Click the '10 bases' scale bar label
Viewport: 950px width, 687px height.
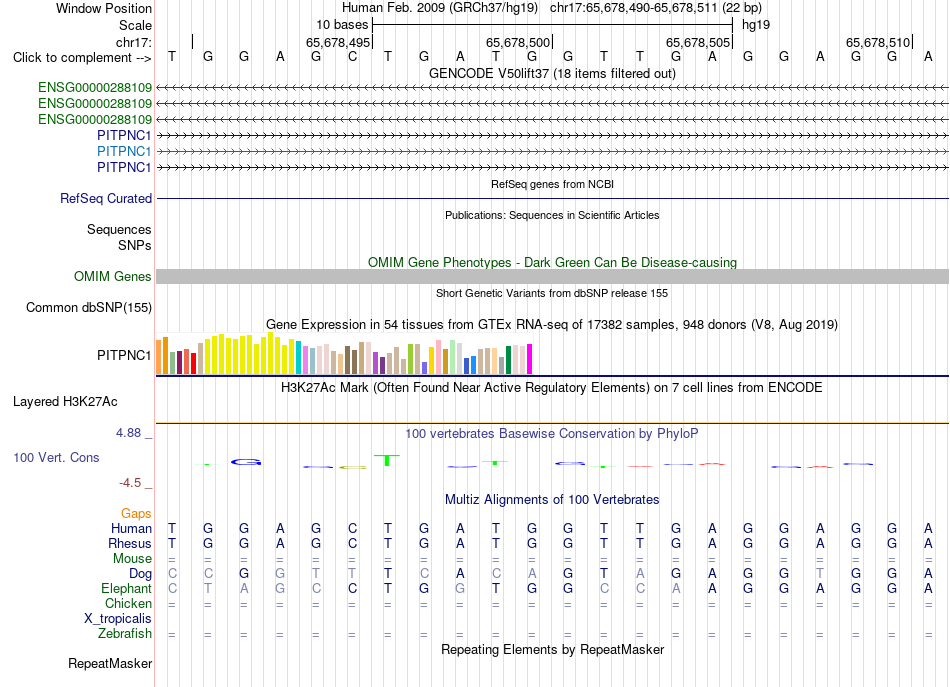coord(342,25)
